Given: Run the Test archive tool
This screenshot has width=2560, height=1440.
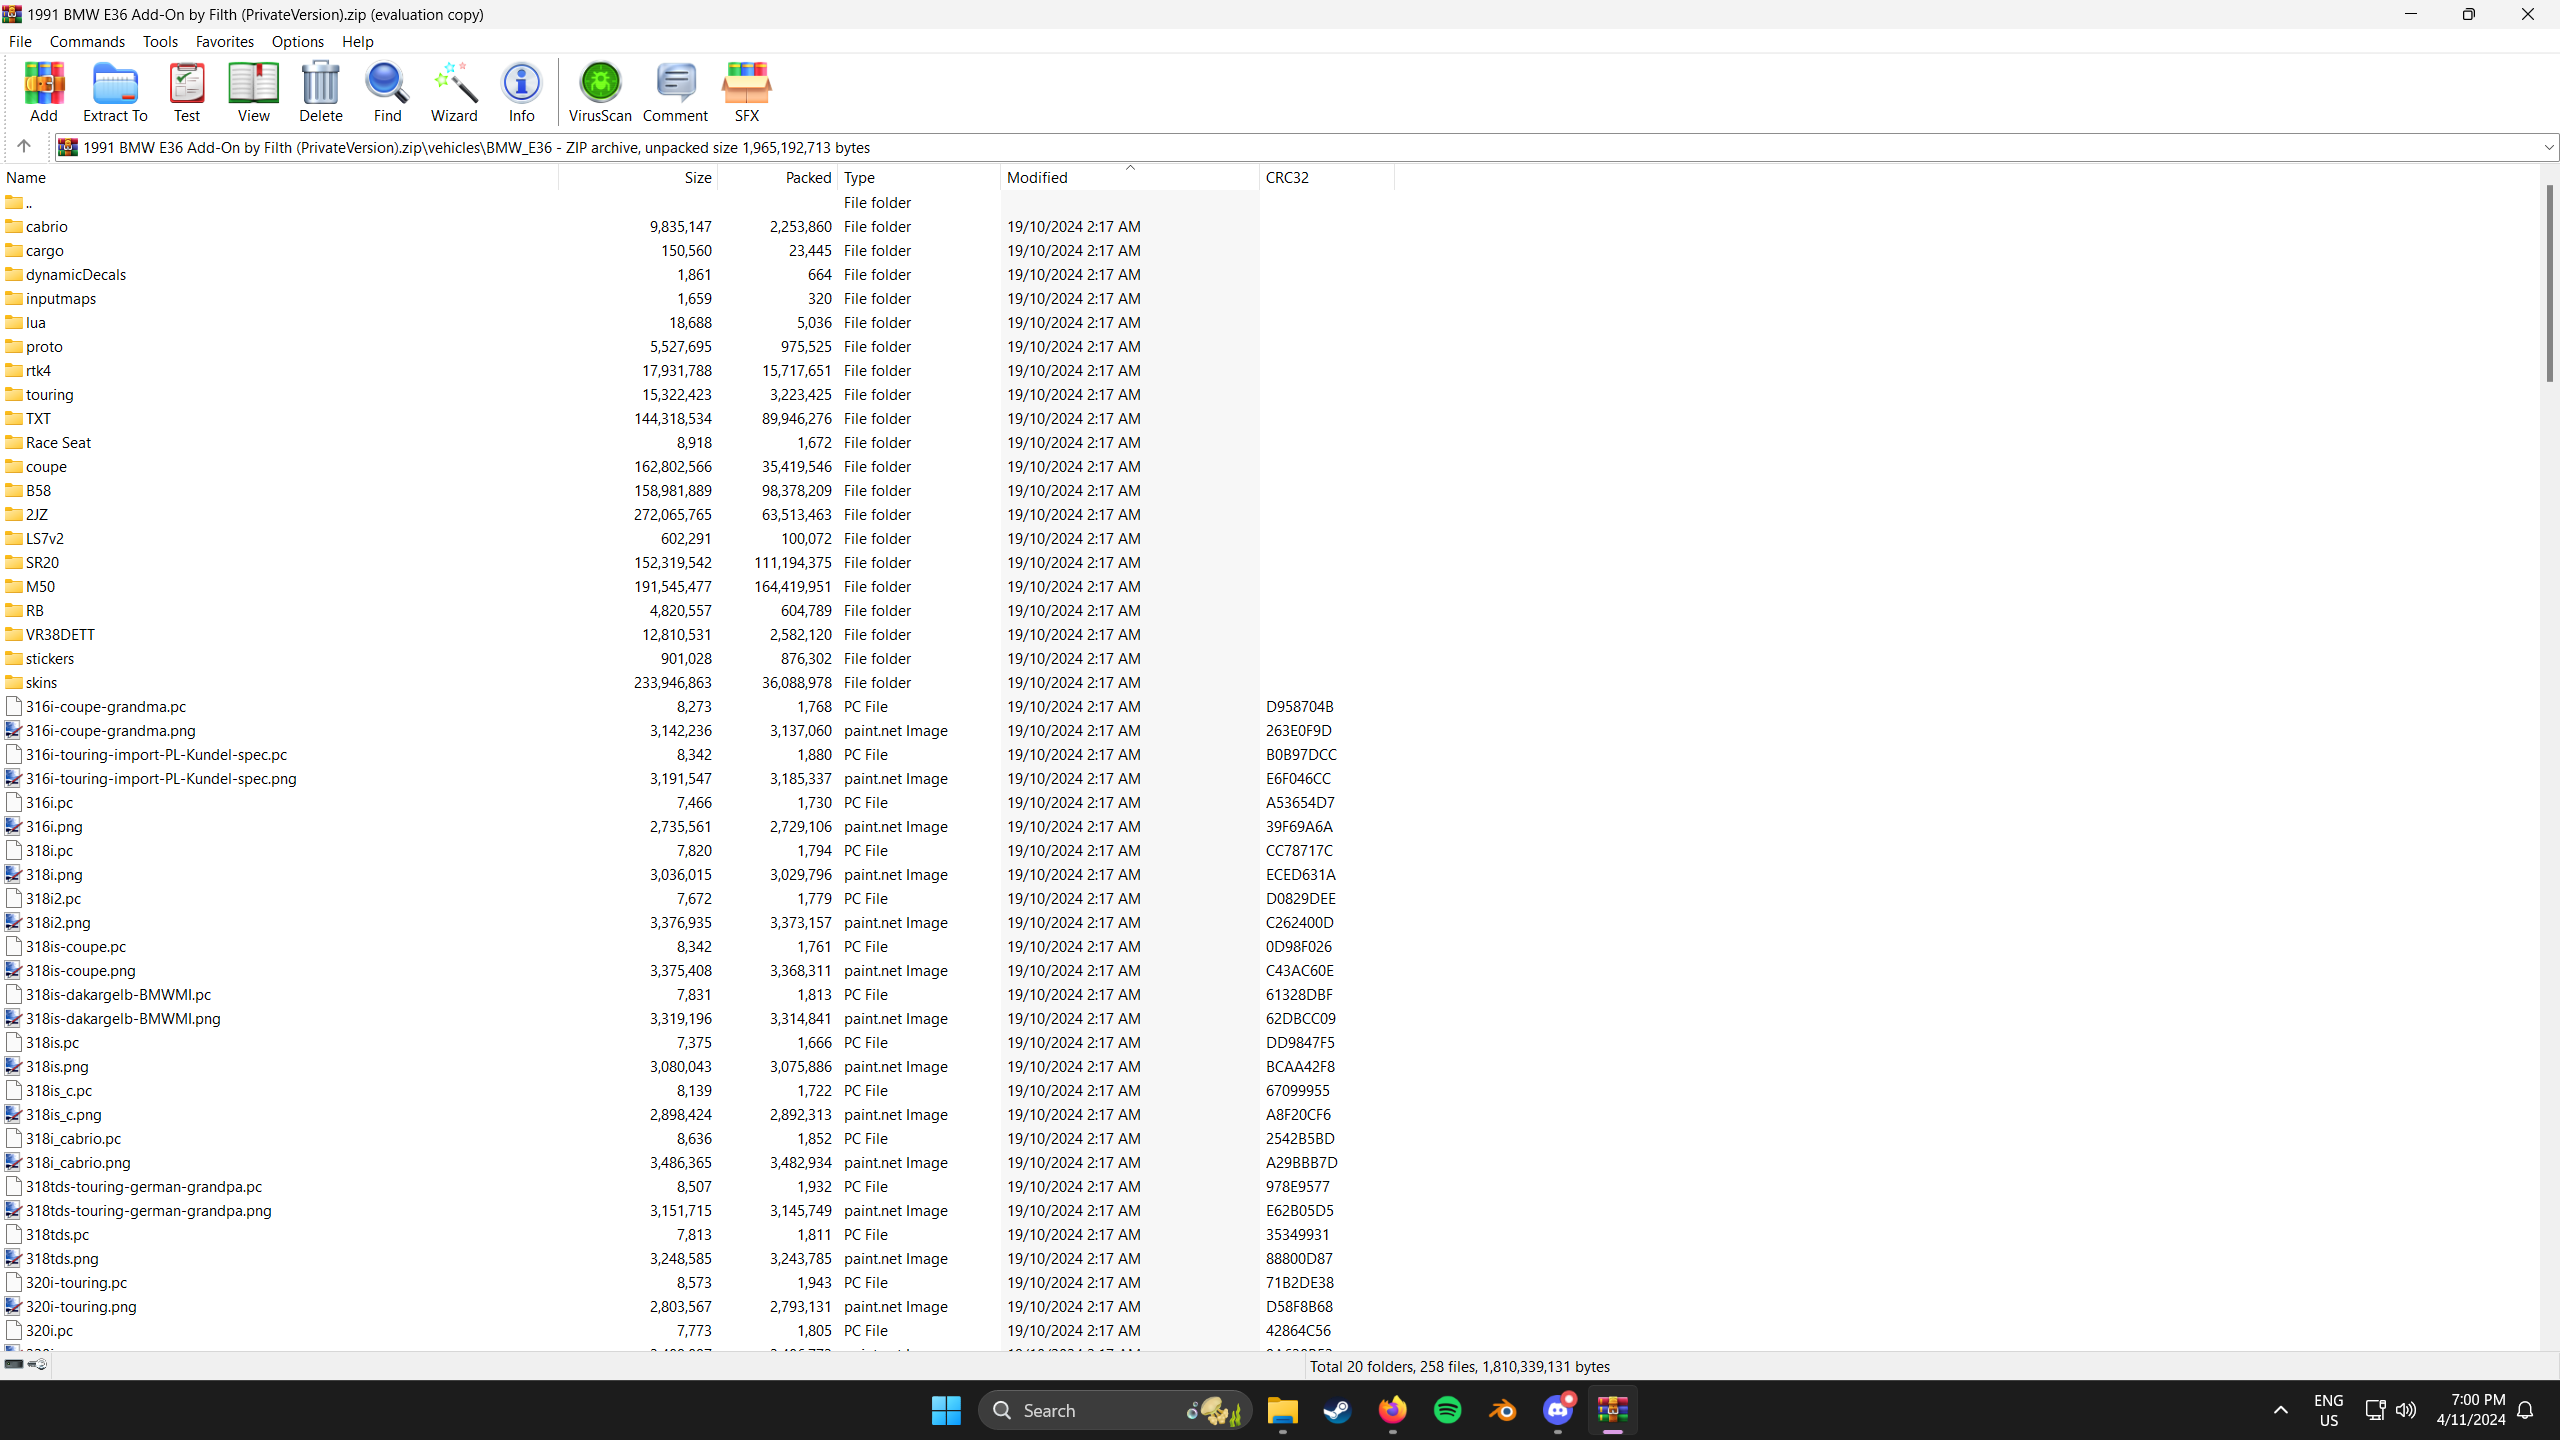Looking at the screenshot, I should 187,92.
